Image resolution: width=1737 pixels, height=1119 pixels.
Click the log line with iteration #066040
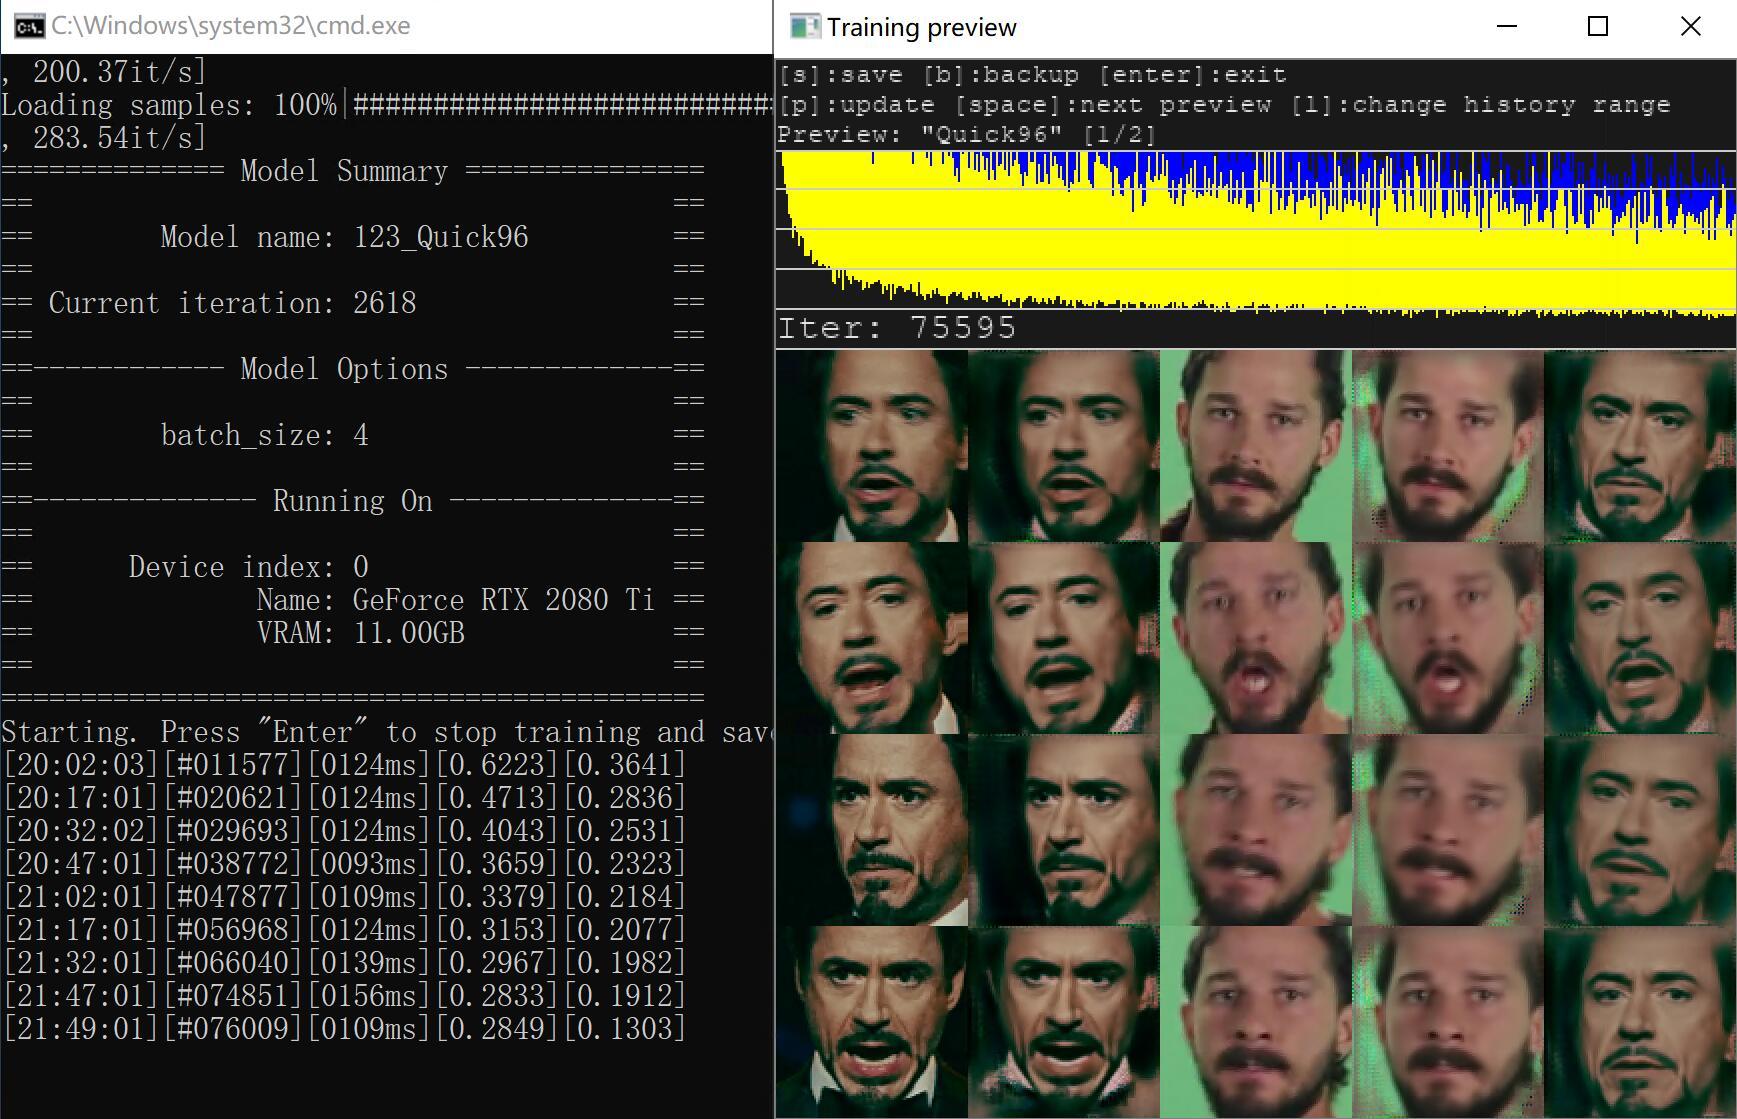344,963
